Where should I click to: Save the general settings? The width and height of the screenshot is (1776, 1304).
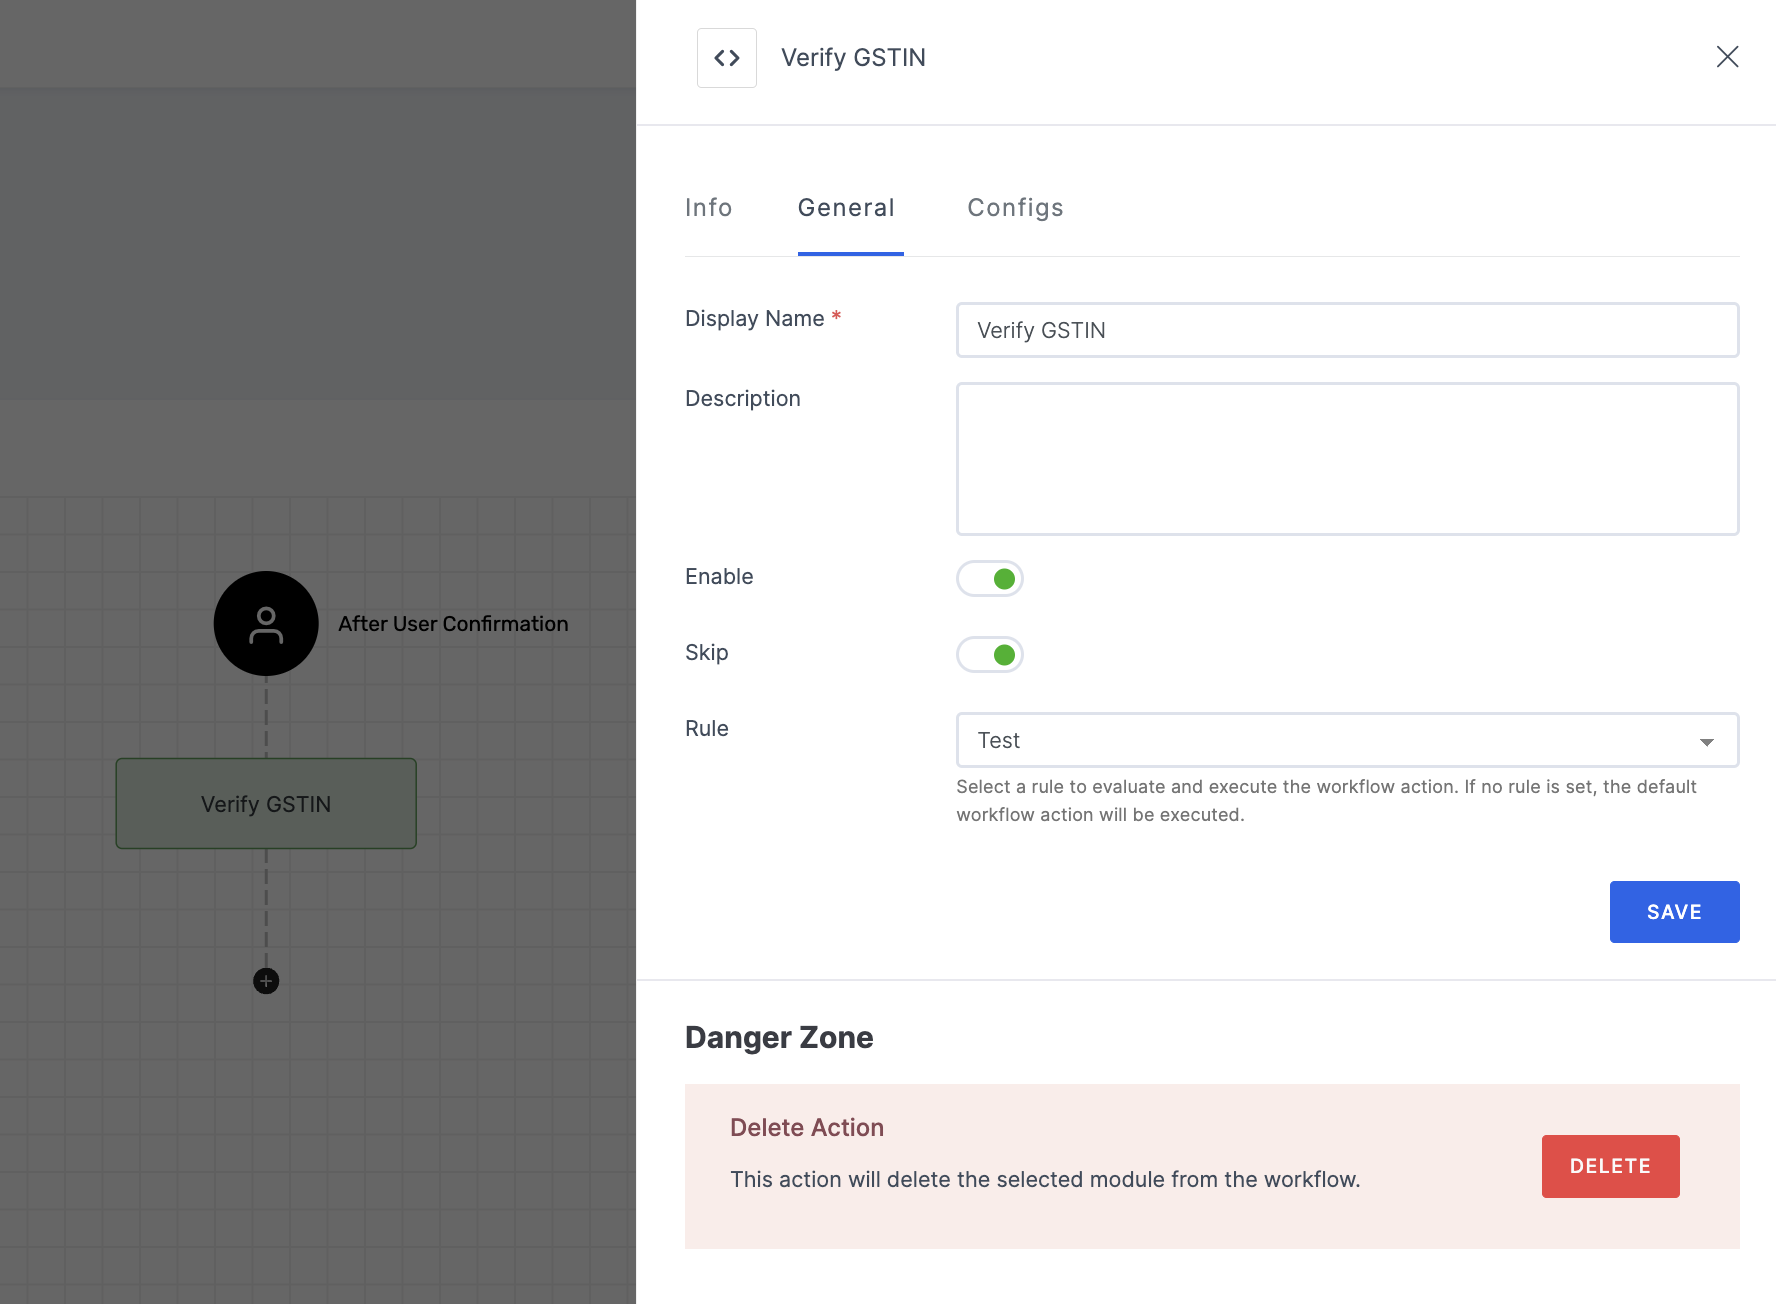point(1675,912)
